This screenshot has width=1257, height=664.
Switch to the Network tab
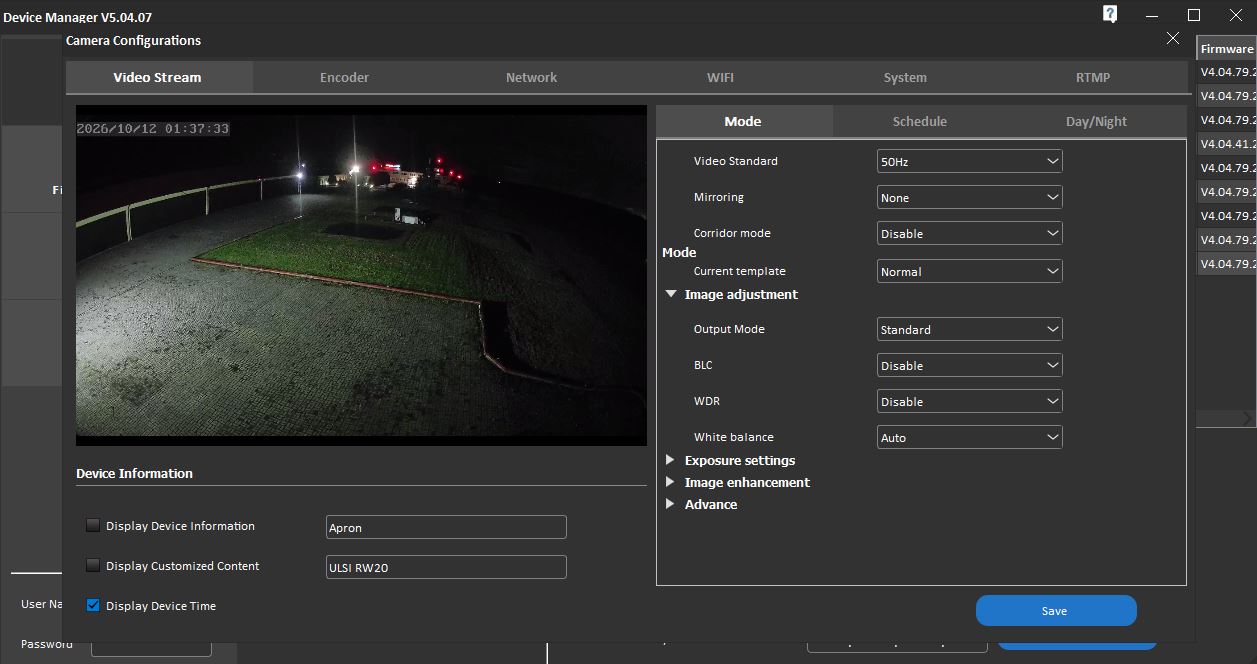click(531, 77)
